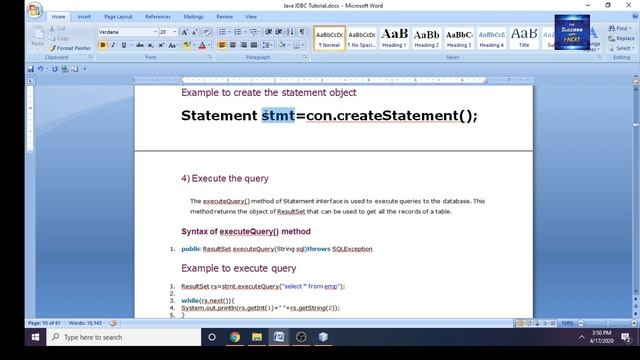Open the Line Spacing dropdown

click(x=267, y=45)
